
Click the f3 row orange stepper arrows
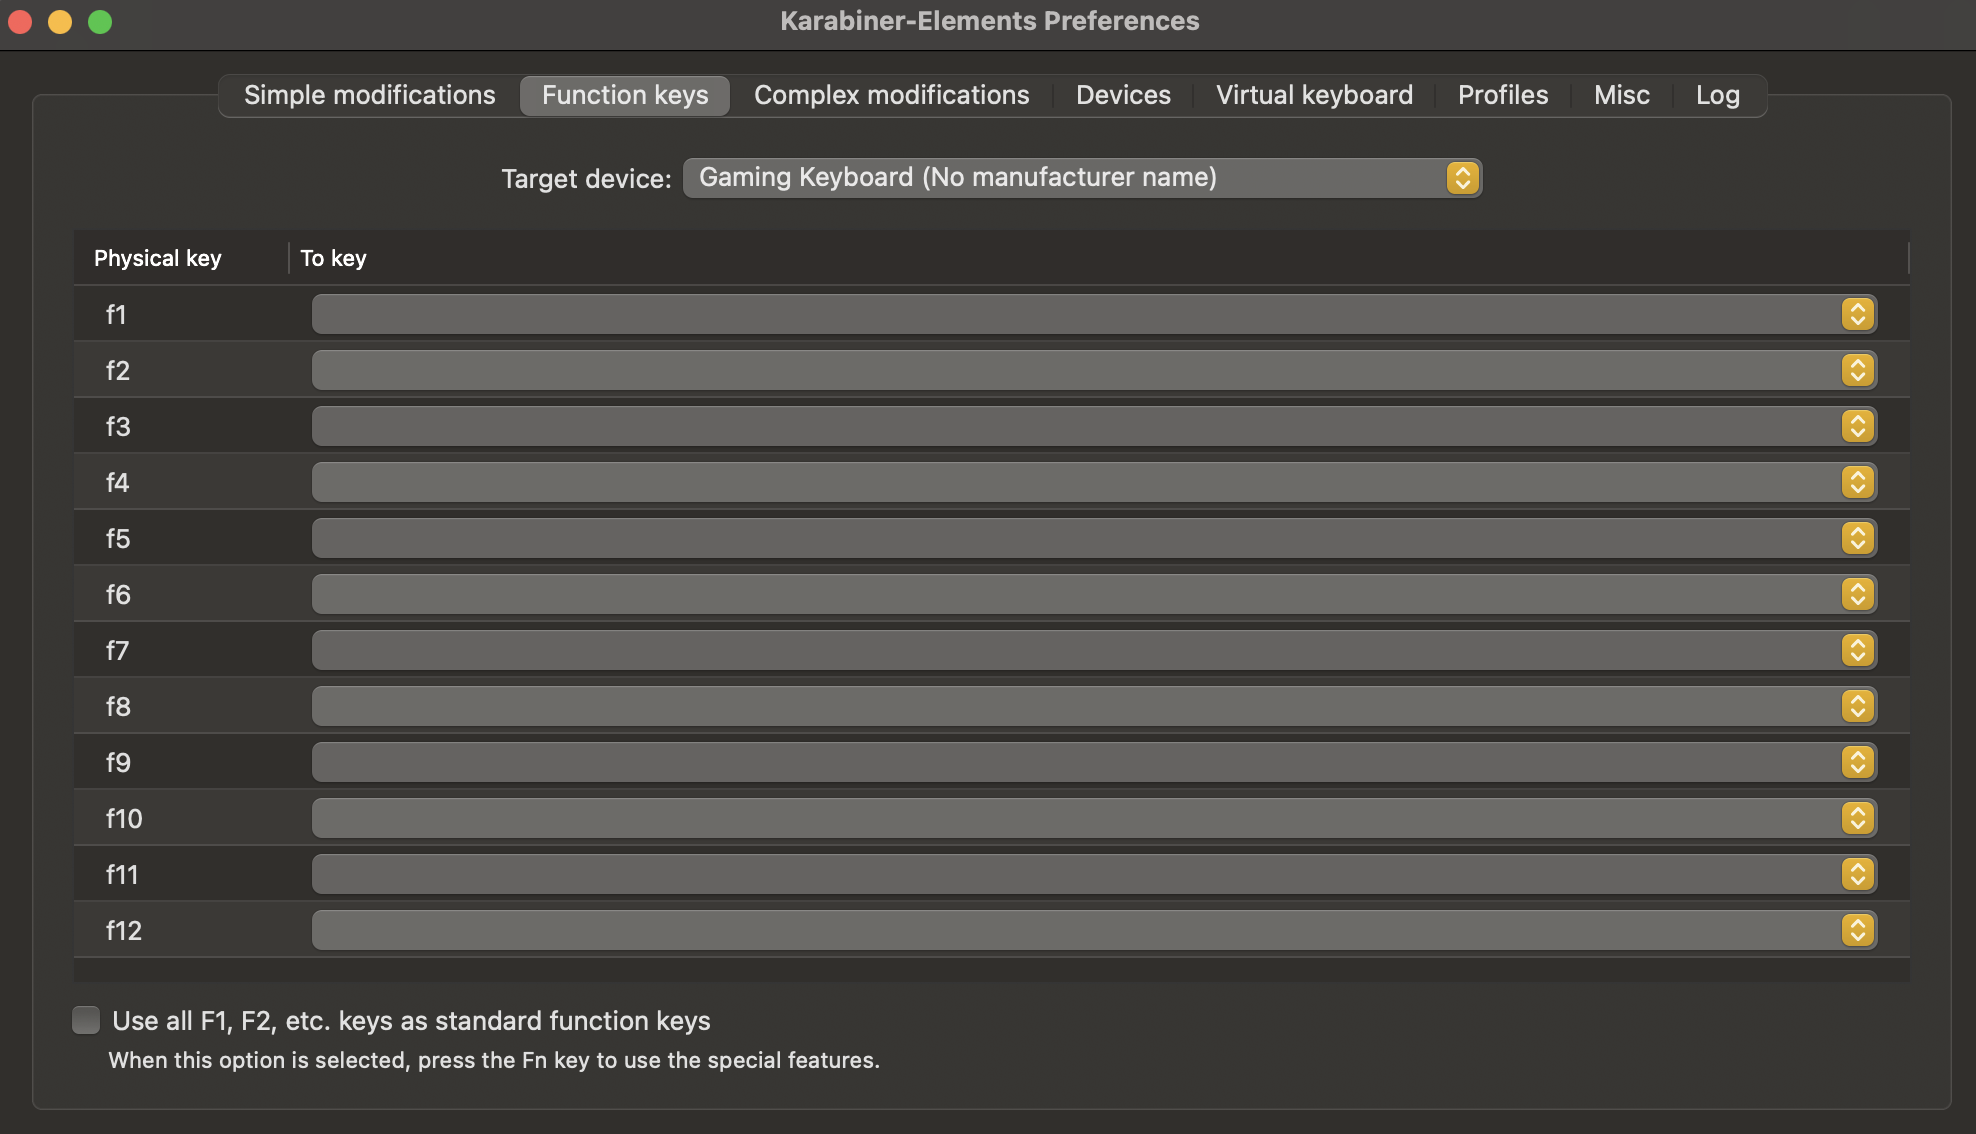(x=1857, y=426)
